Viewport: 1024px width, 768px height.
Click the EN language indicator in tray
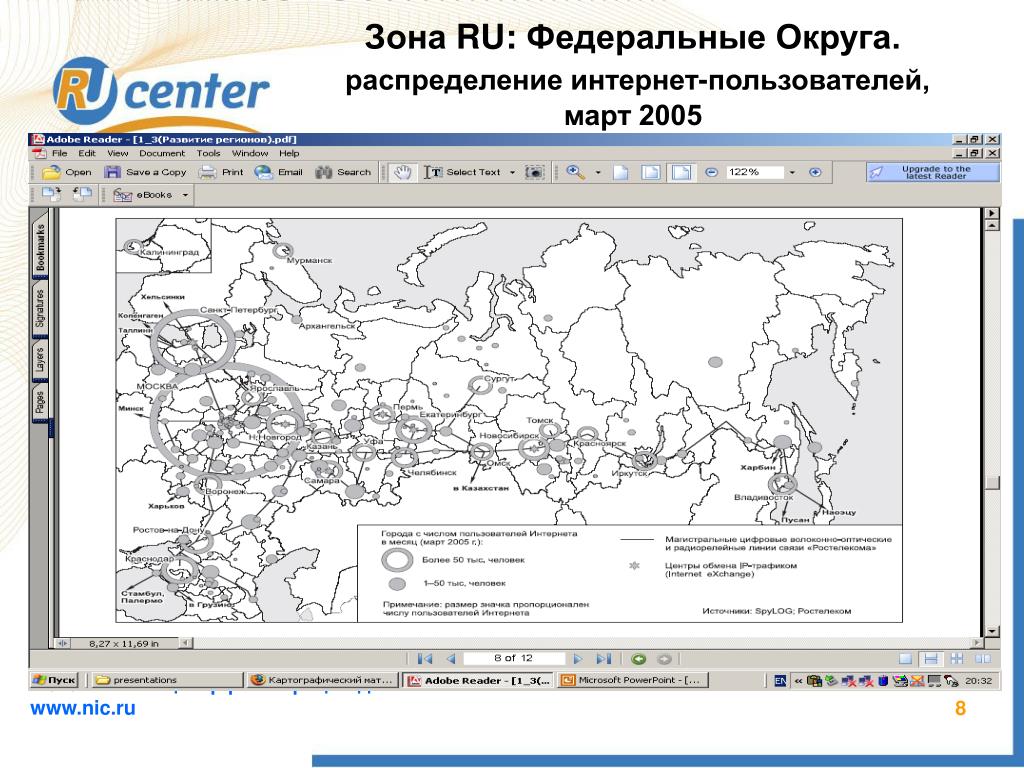click(x=780, y=680)
